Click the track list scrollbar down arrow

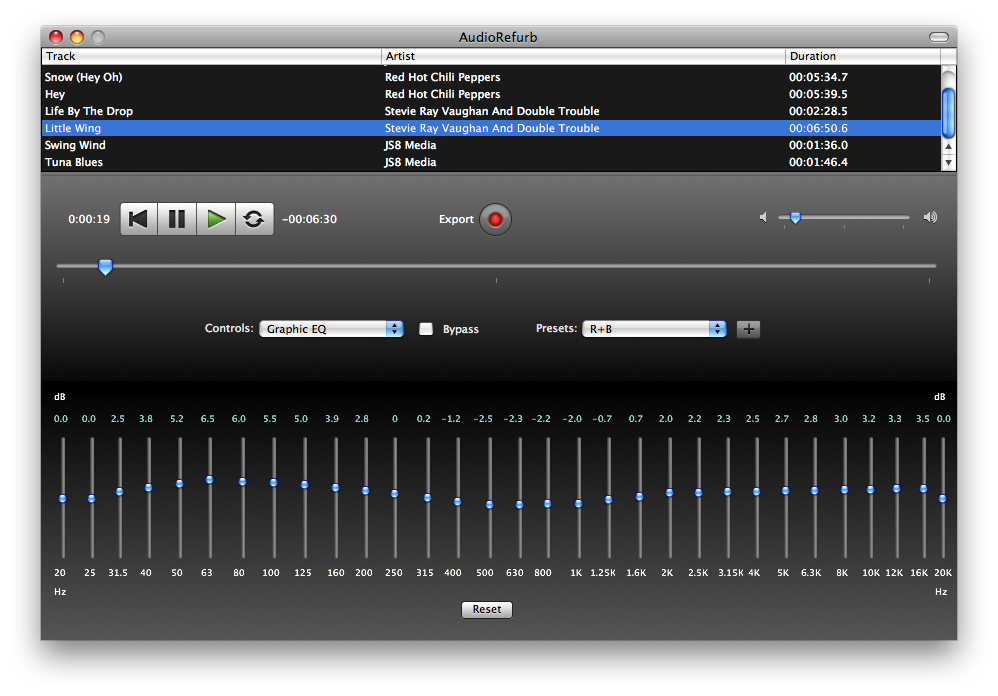pos(948,163)
